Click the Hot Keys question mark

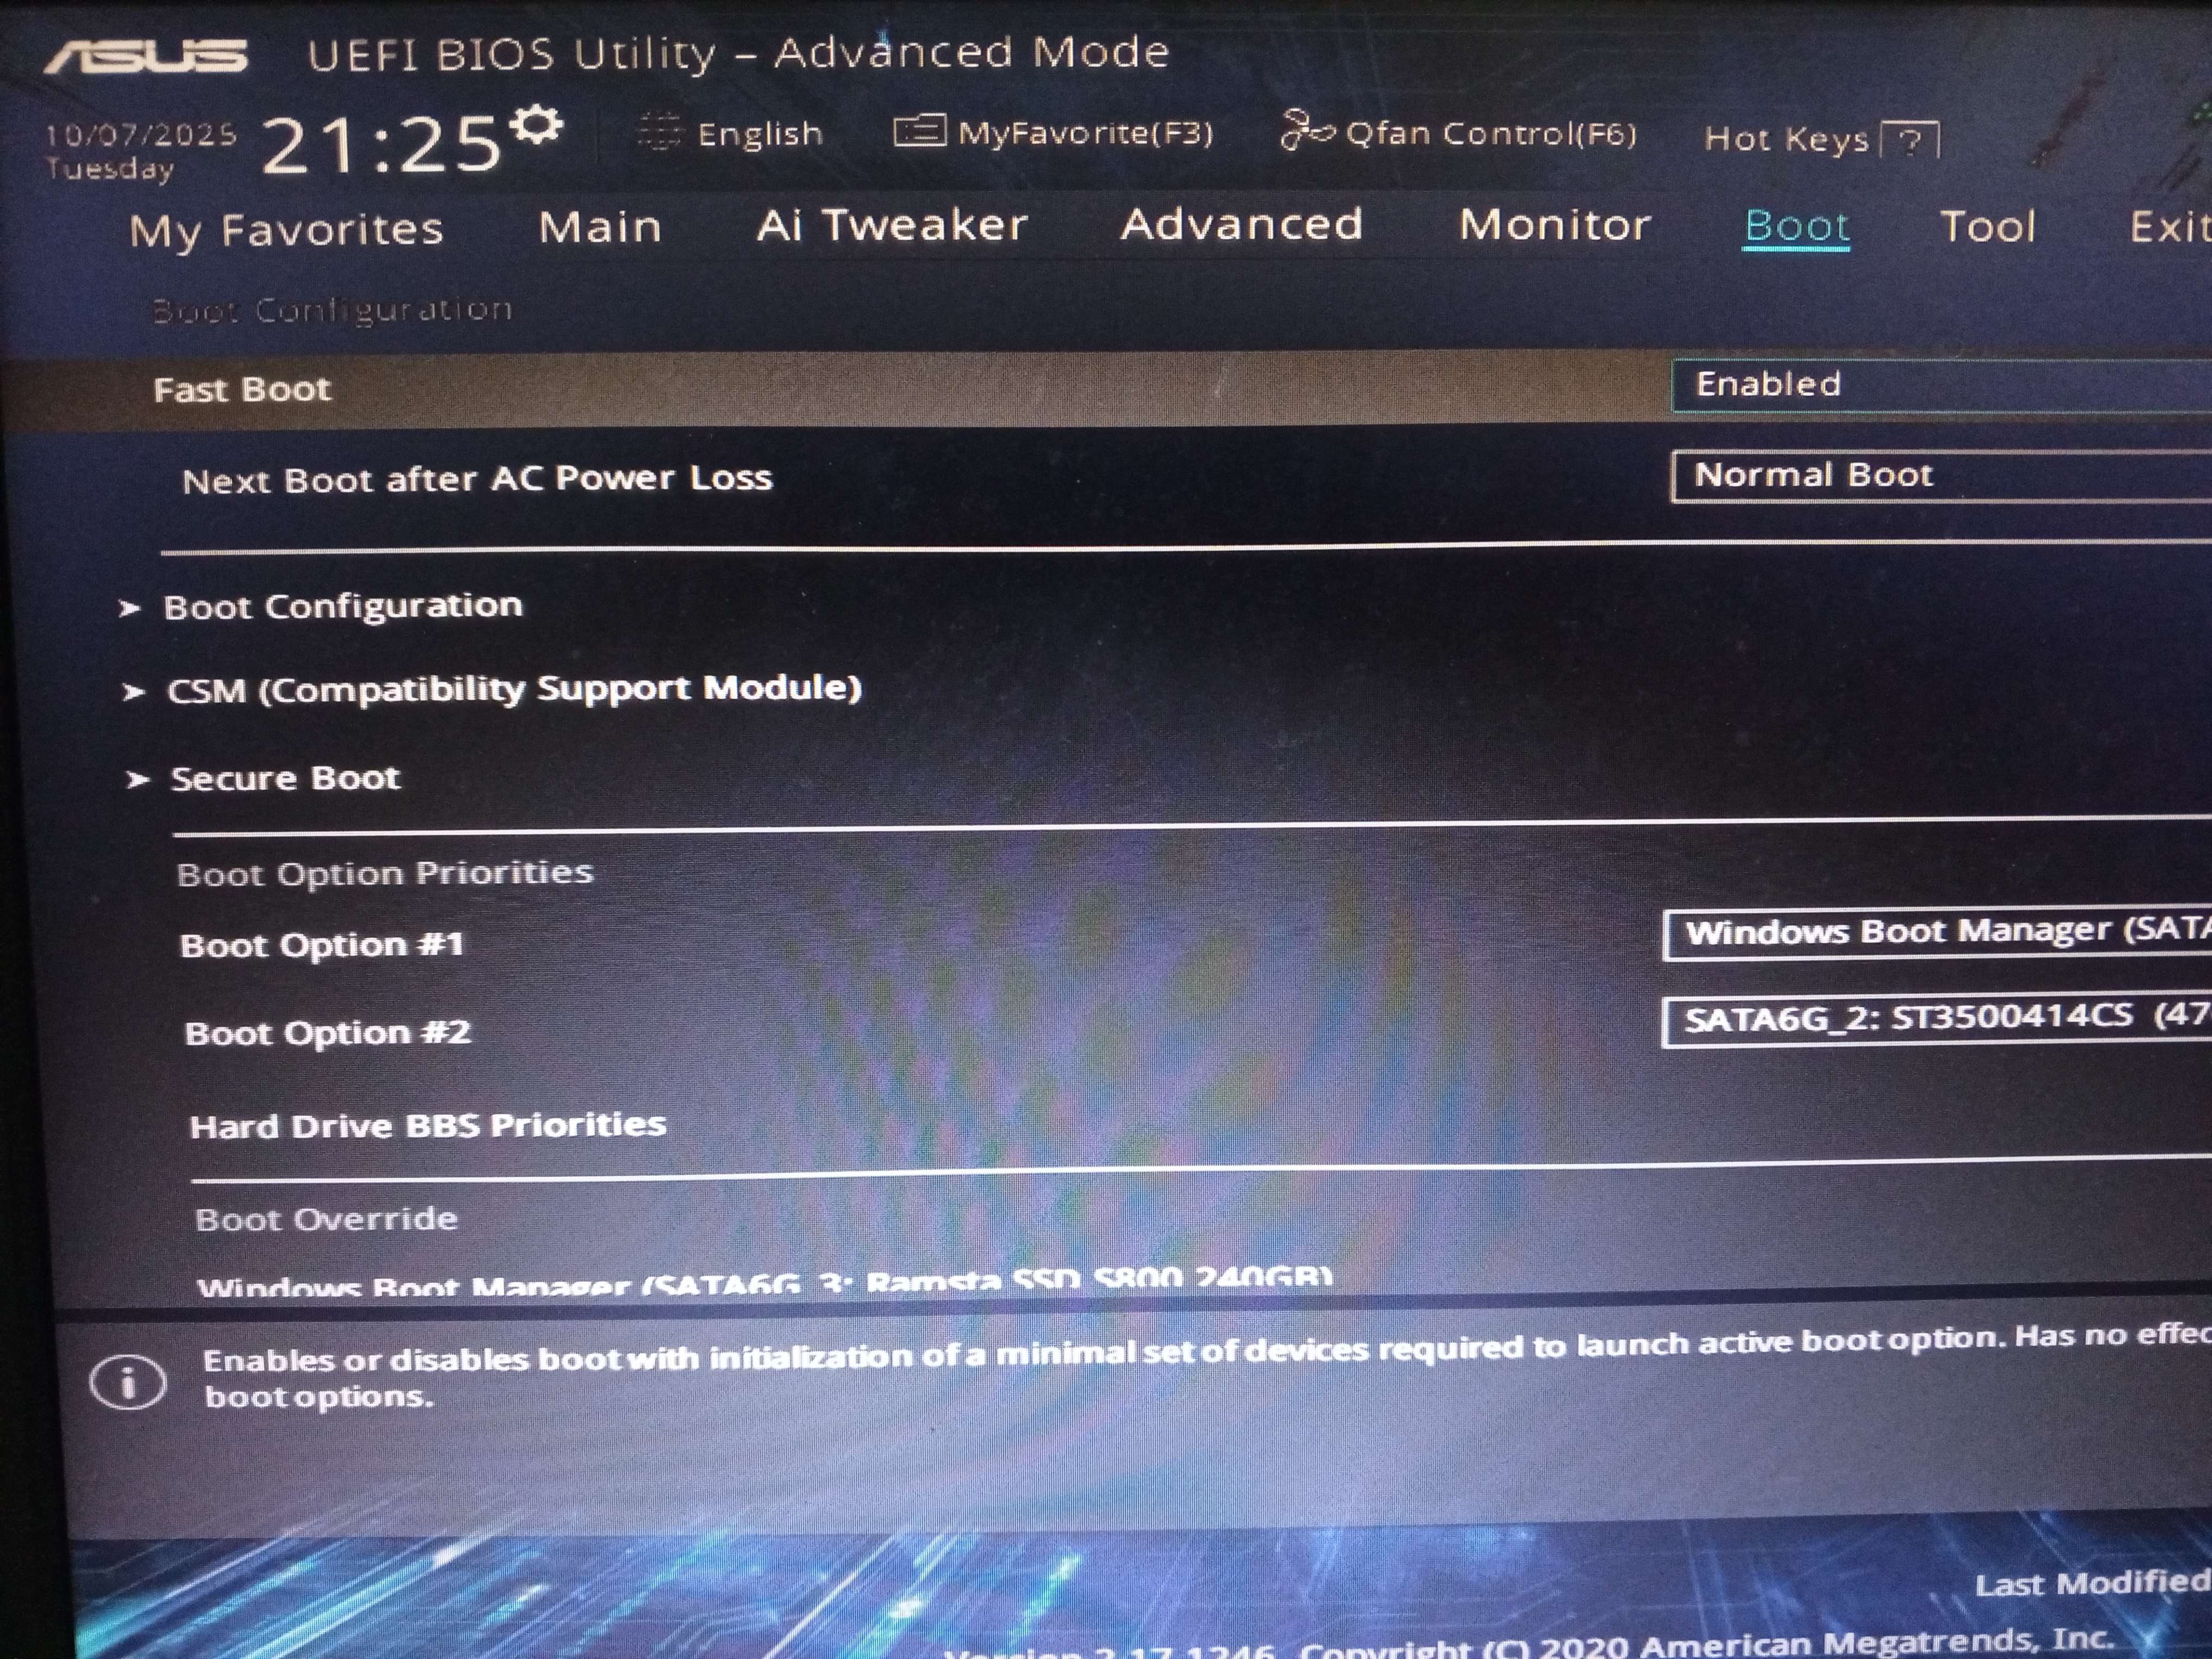pyautogui.click(x=1909, y=141)
